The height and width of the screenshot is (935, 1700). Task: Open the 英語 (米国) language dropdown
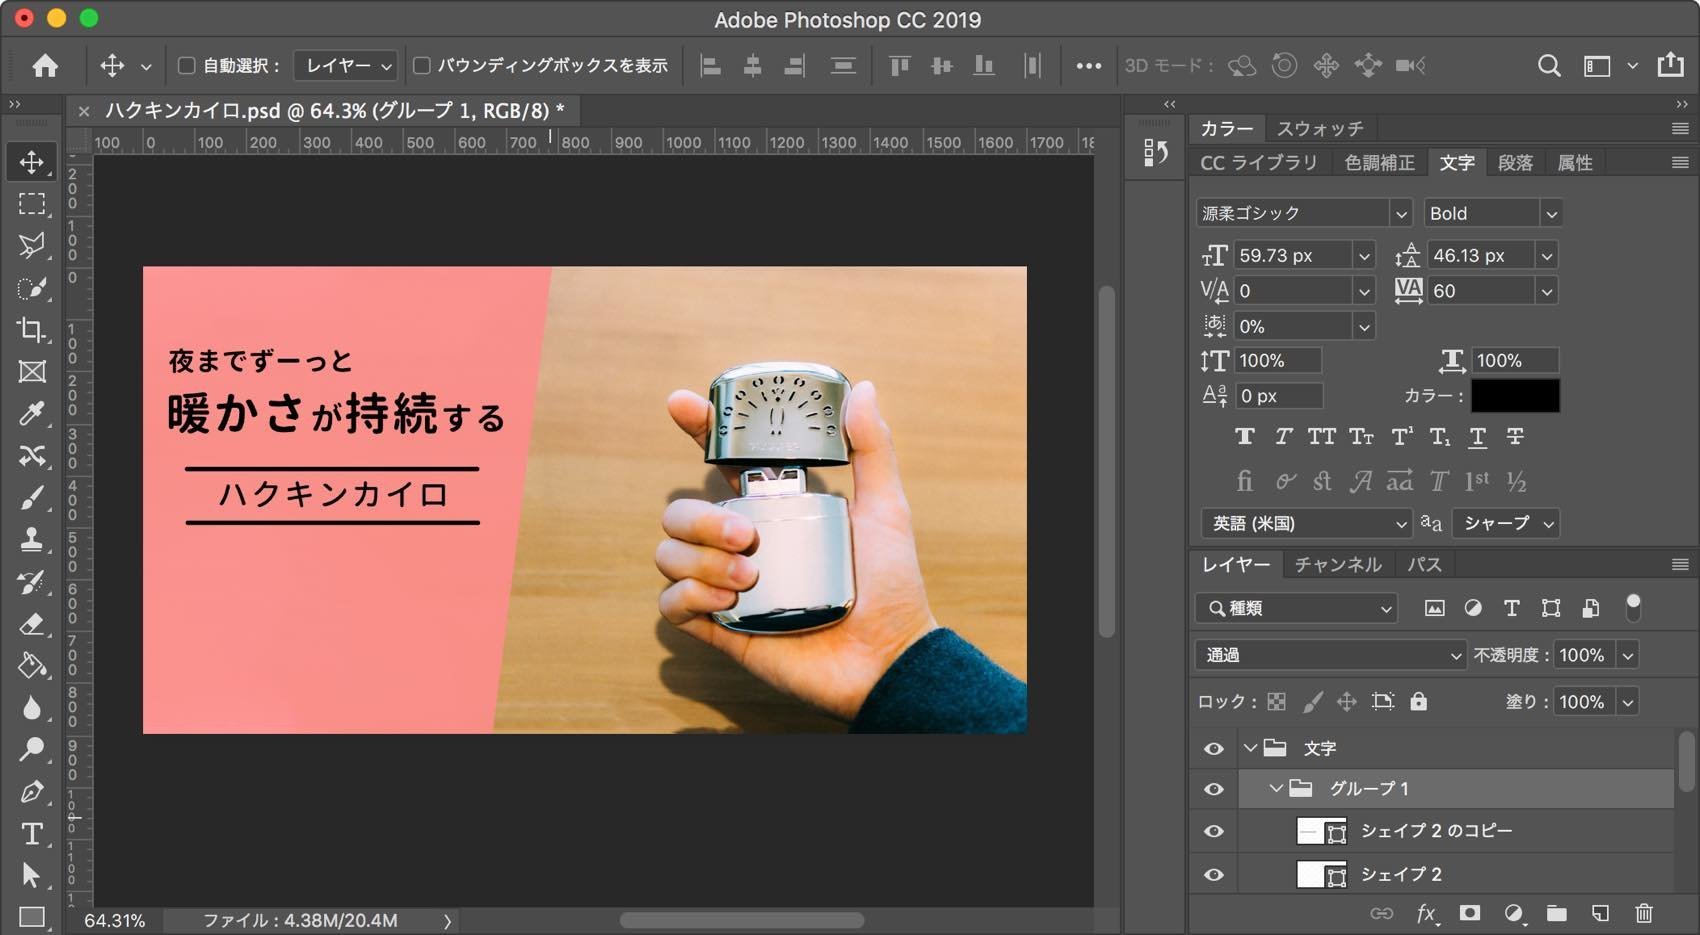1305,523
